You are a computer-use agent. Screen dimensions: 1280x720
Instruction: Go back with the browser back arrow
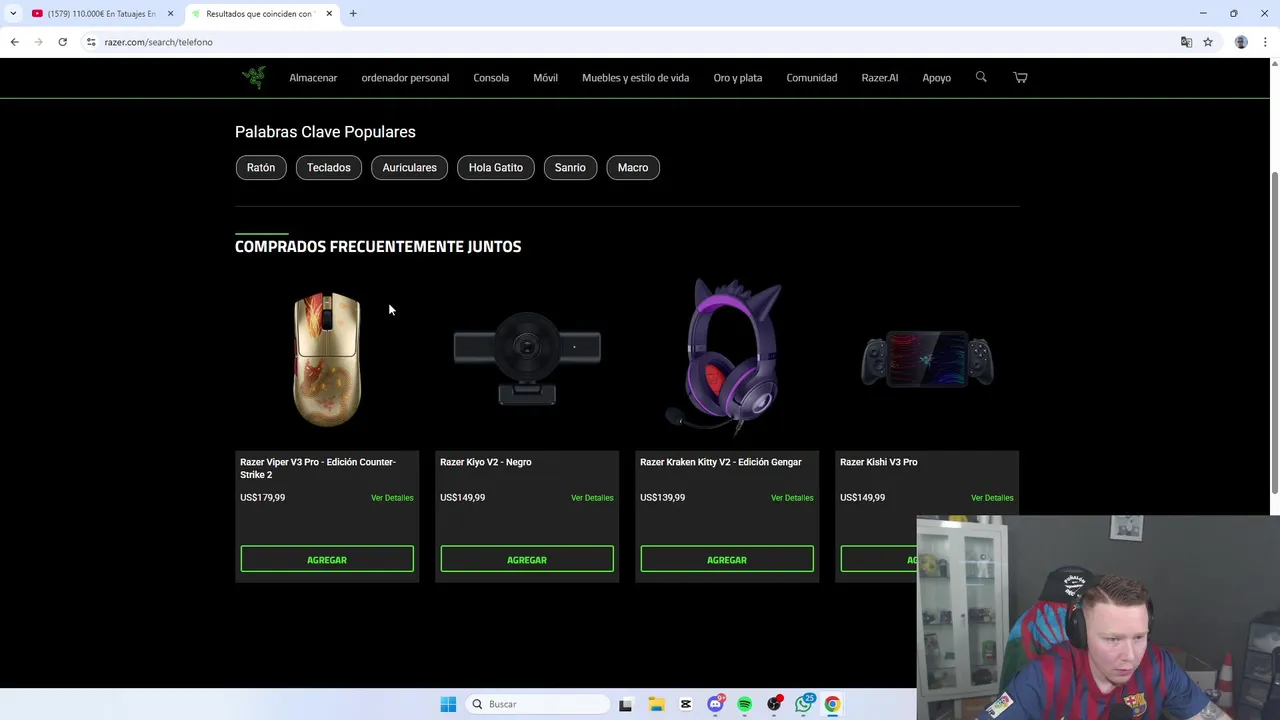14,42
